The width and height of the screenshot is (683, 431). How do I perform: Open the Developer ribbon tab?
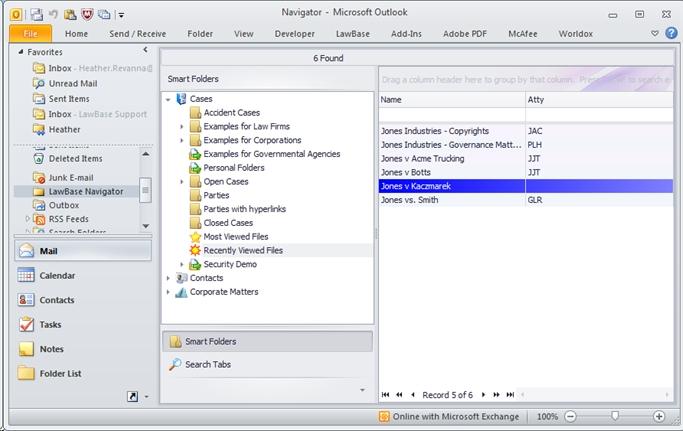(x=294, y=34)
